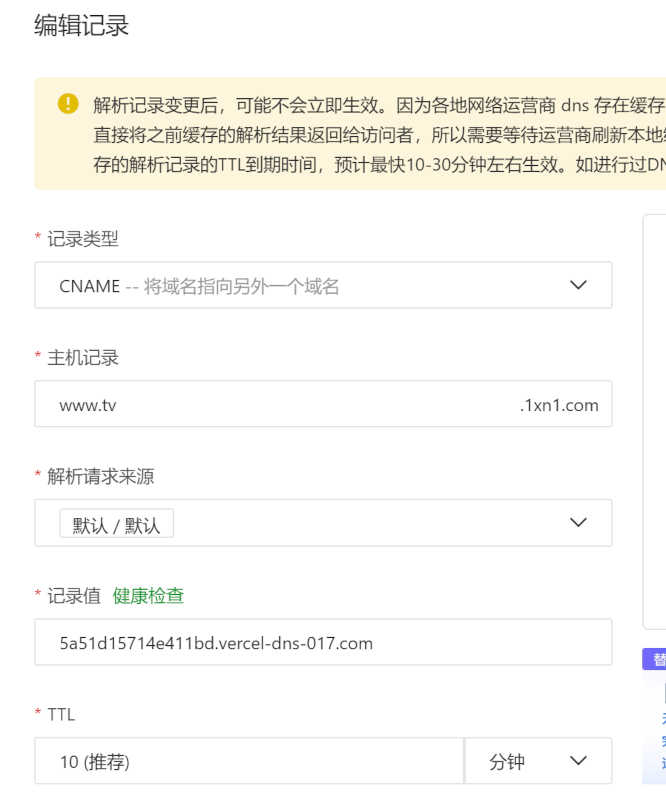
Task: Click the 主机记录 field label
Action: (83, 358)
